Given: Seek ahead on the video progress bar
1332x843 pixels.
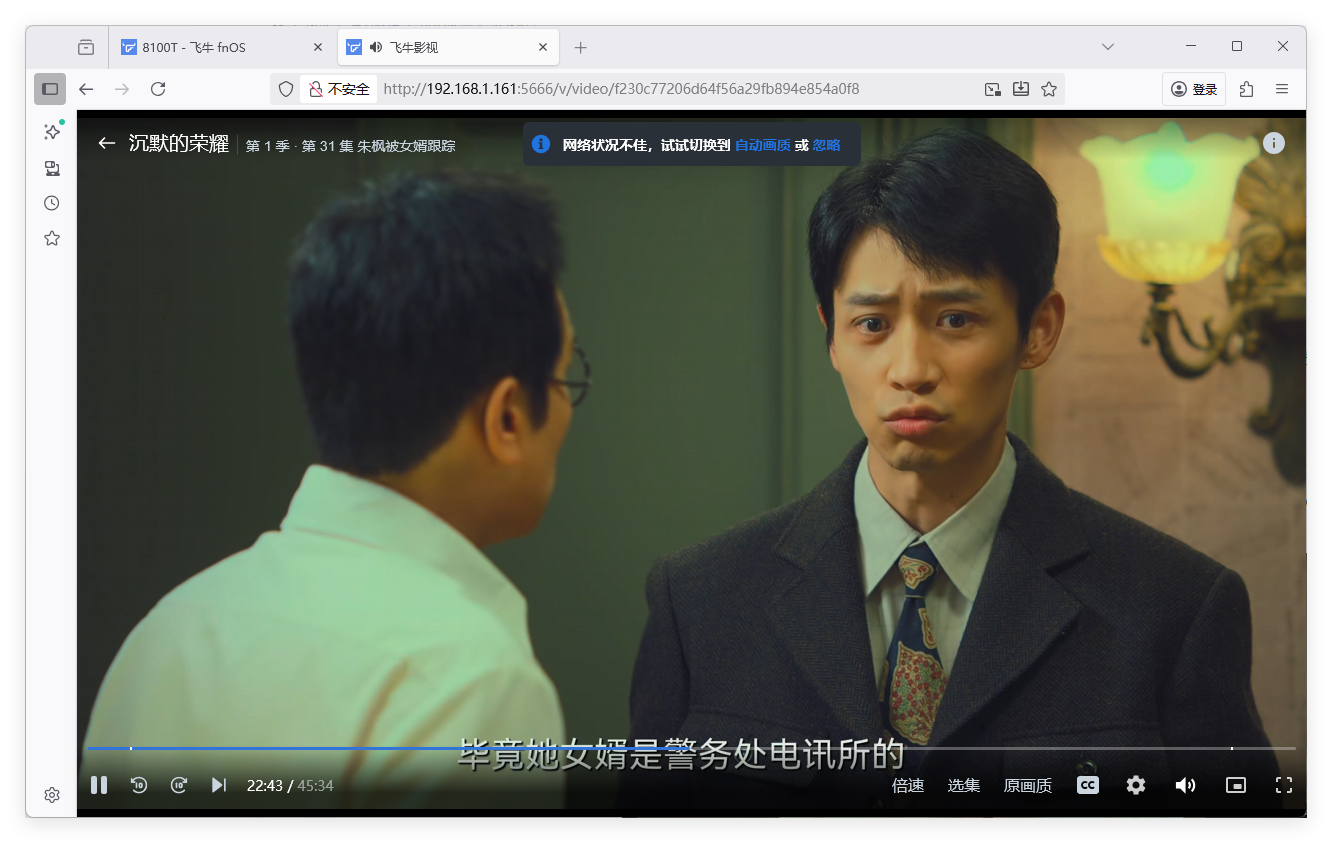Looking at the screenshot, I should 700,747.
